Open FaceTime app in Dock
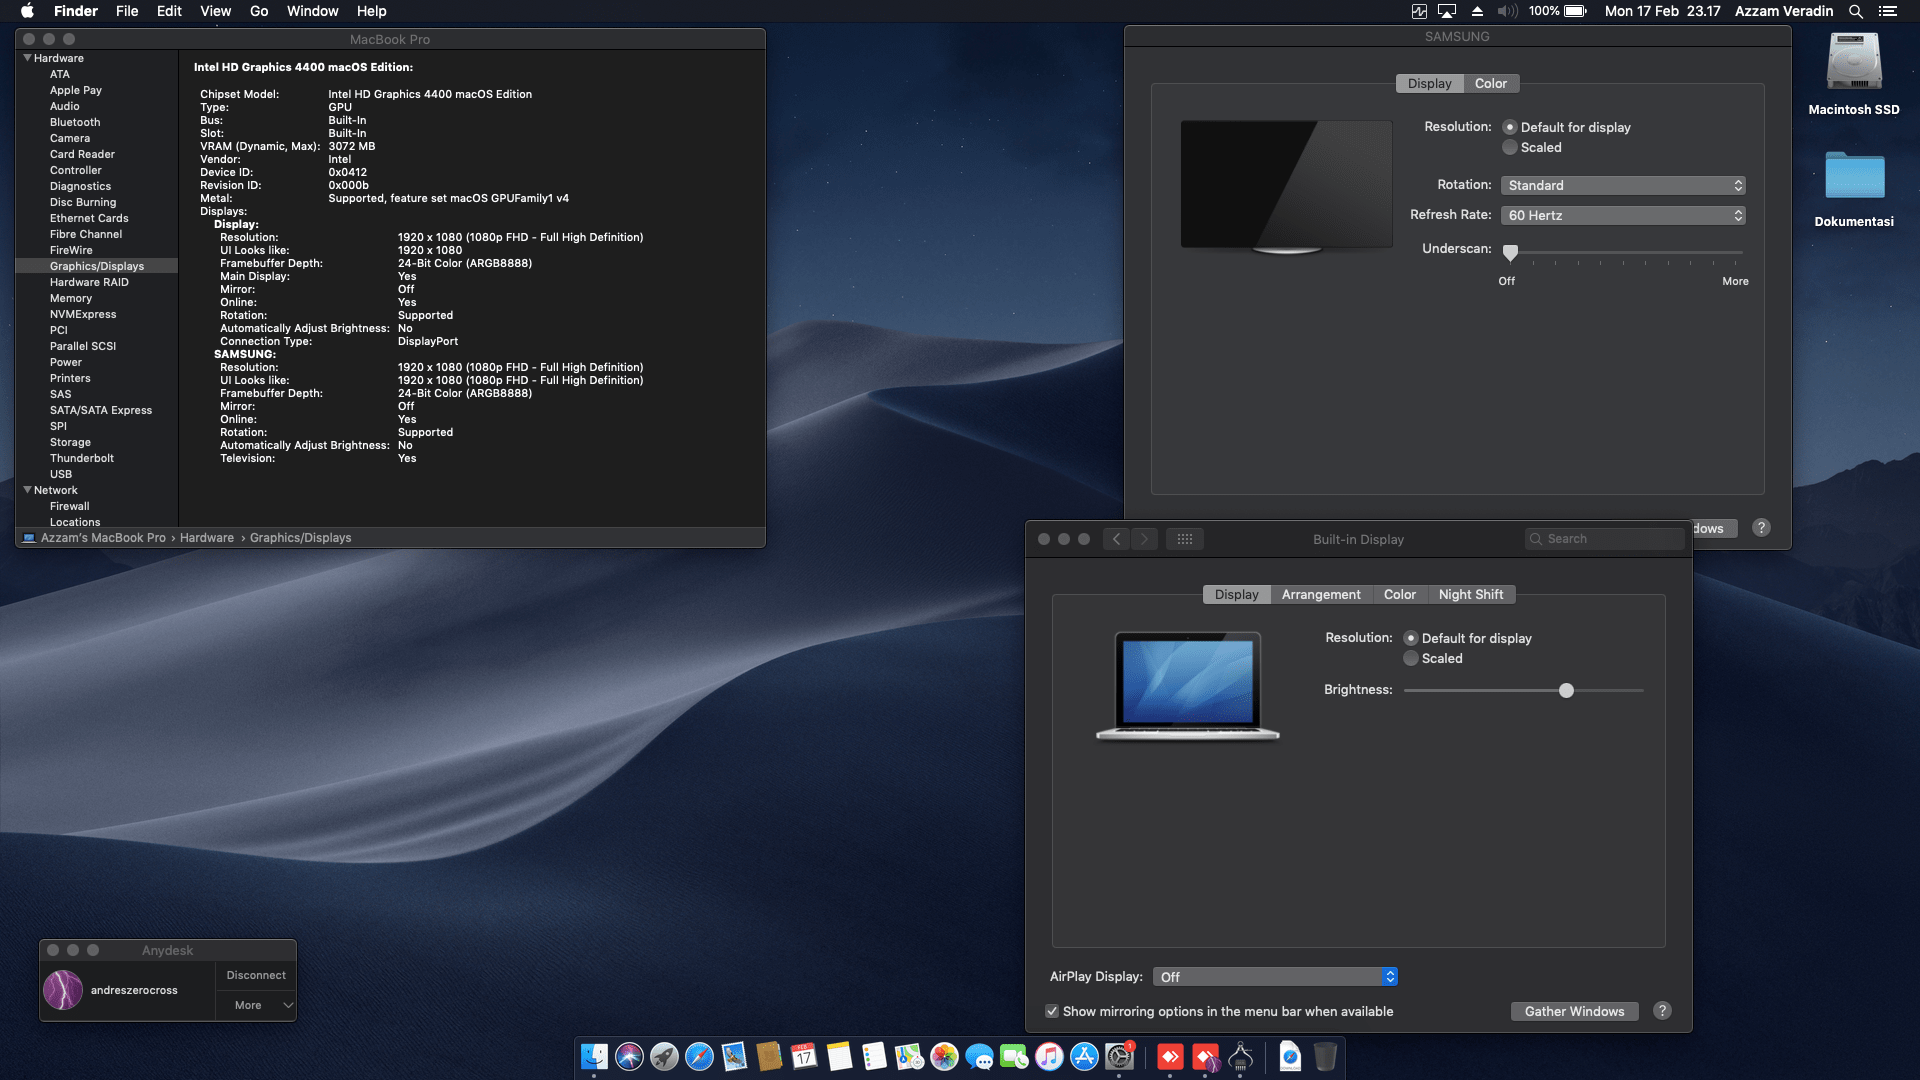Viewport: 1920px width, 1080px height. coord(1014,1056)
